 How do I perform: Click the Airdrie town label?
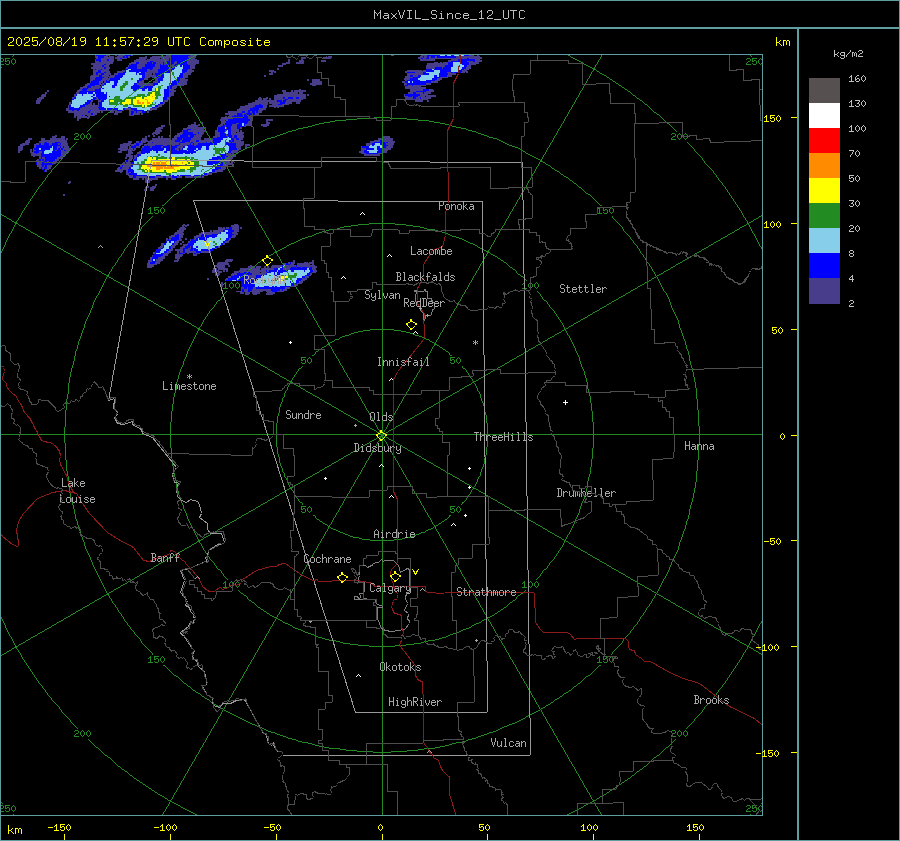click(394, 534)
